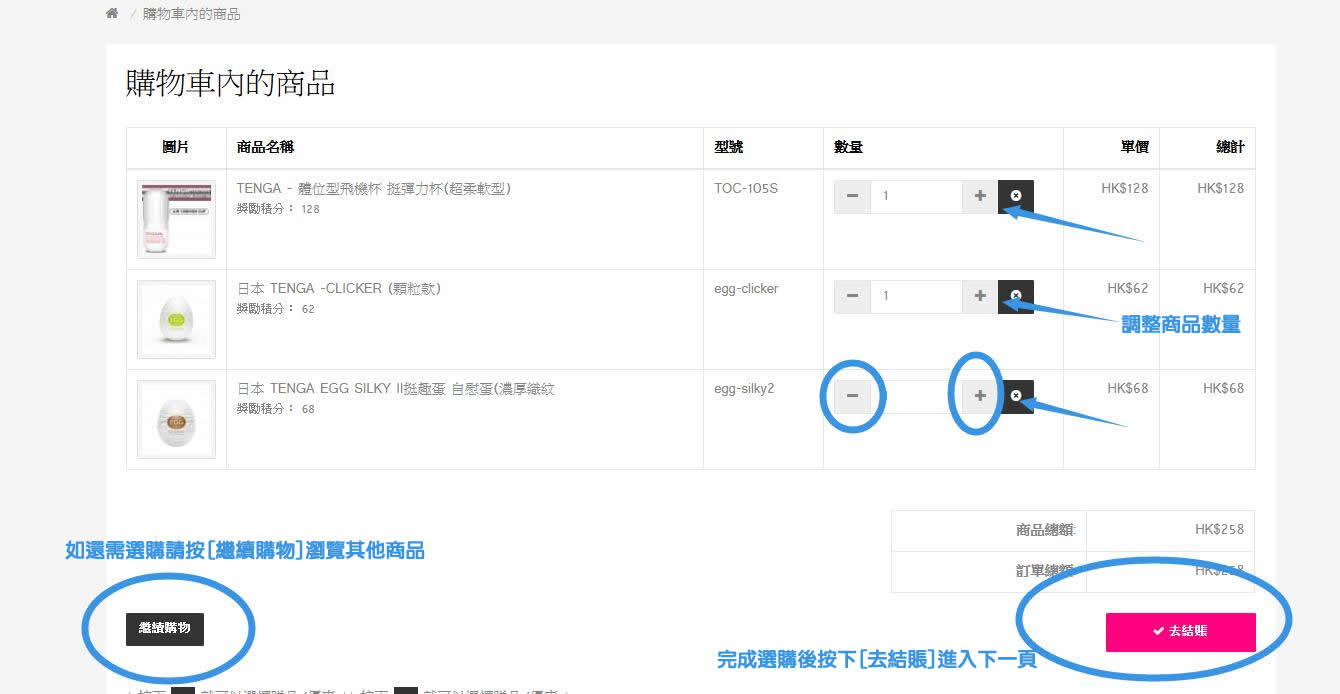This screenshot has height=694, width=1340.
Task: Click the quantity field for egg-silky2
Action: (x=916, y=396)
